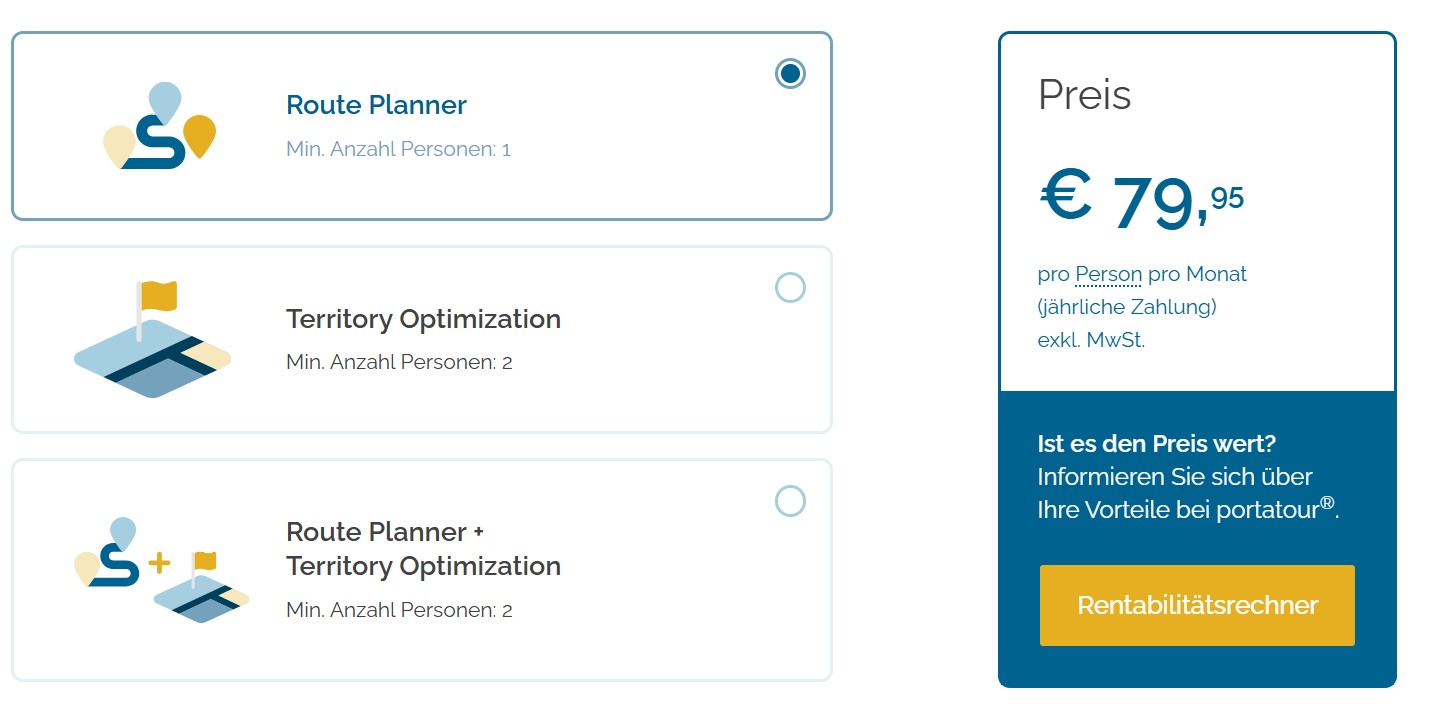
Task: Click 'Ist es den Preis wert?' text
Action: (x=1157, y=443)
